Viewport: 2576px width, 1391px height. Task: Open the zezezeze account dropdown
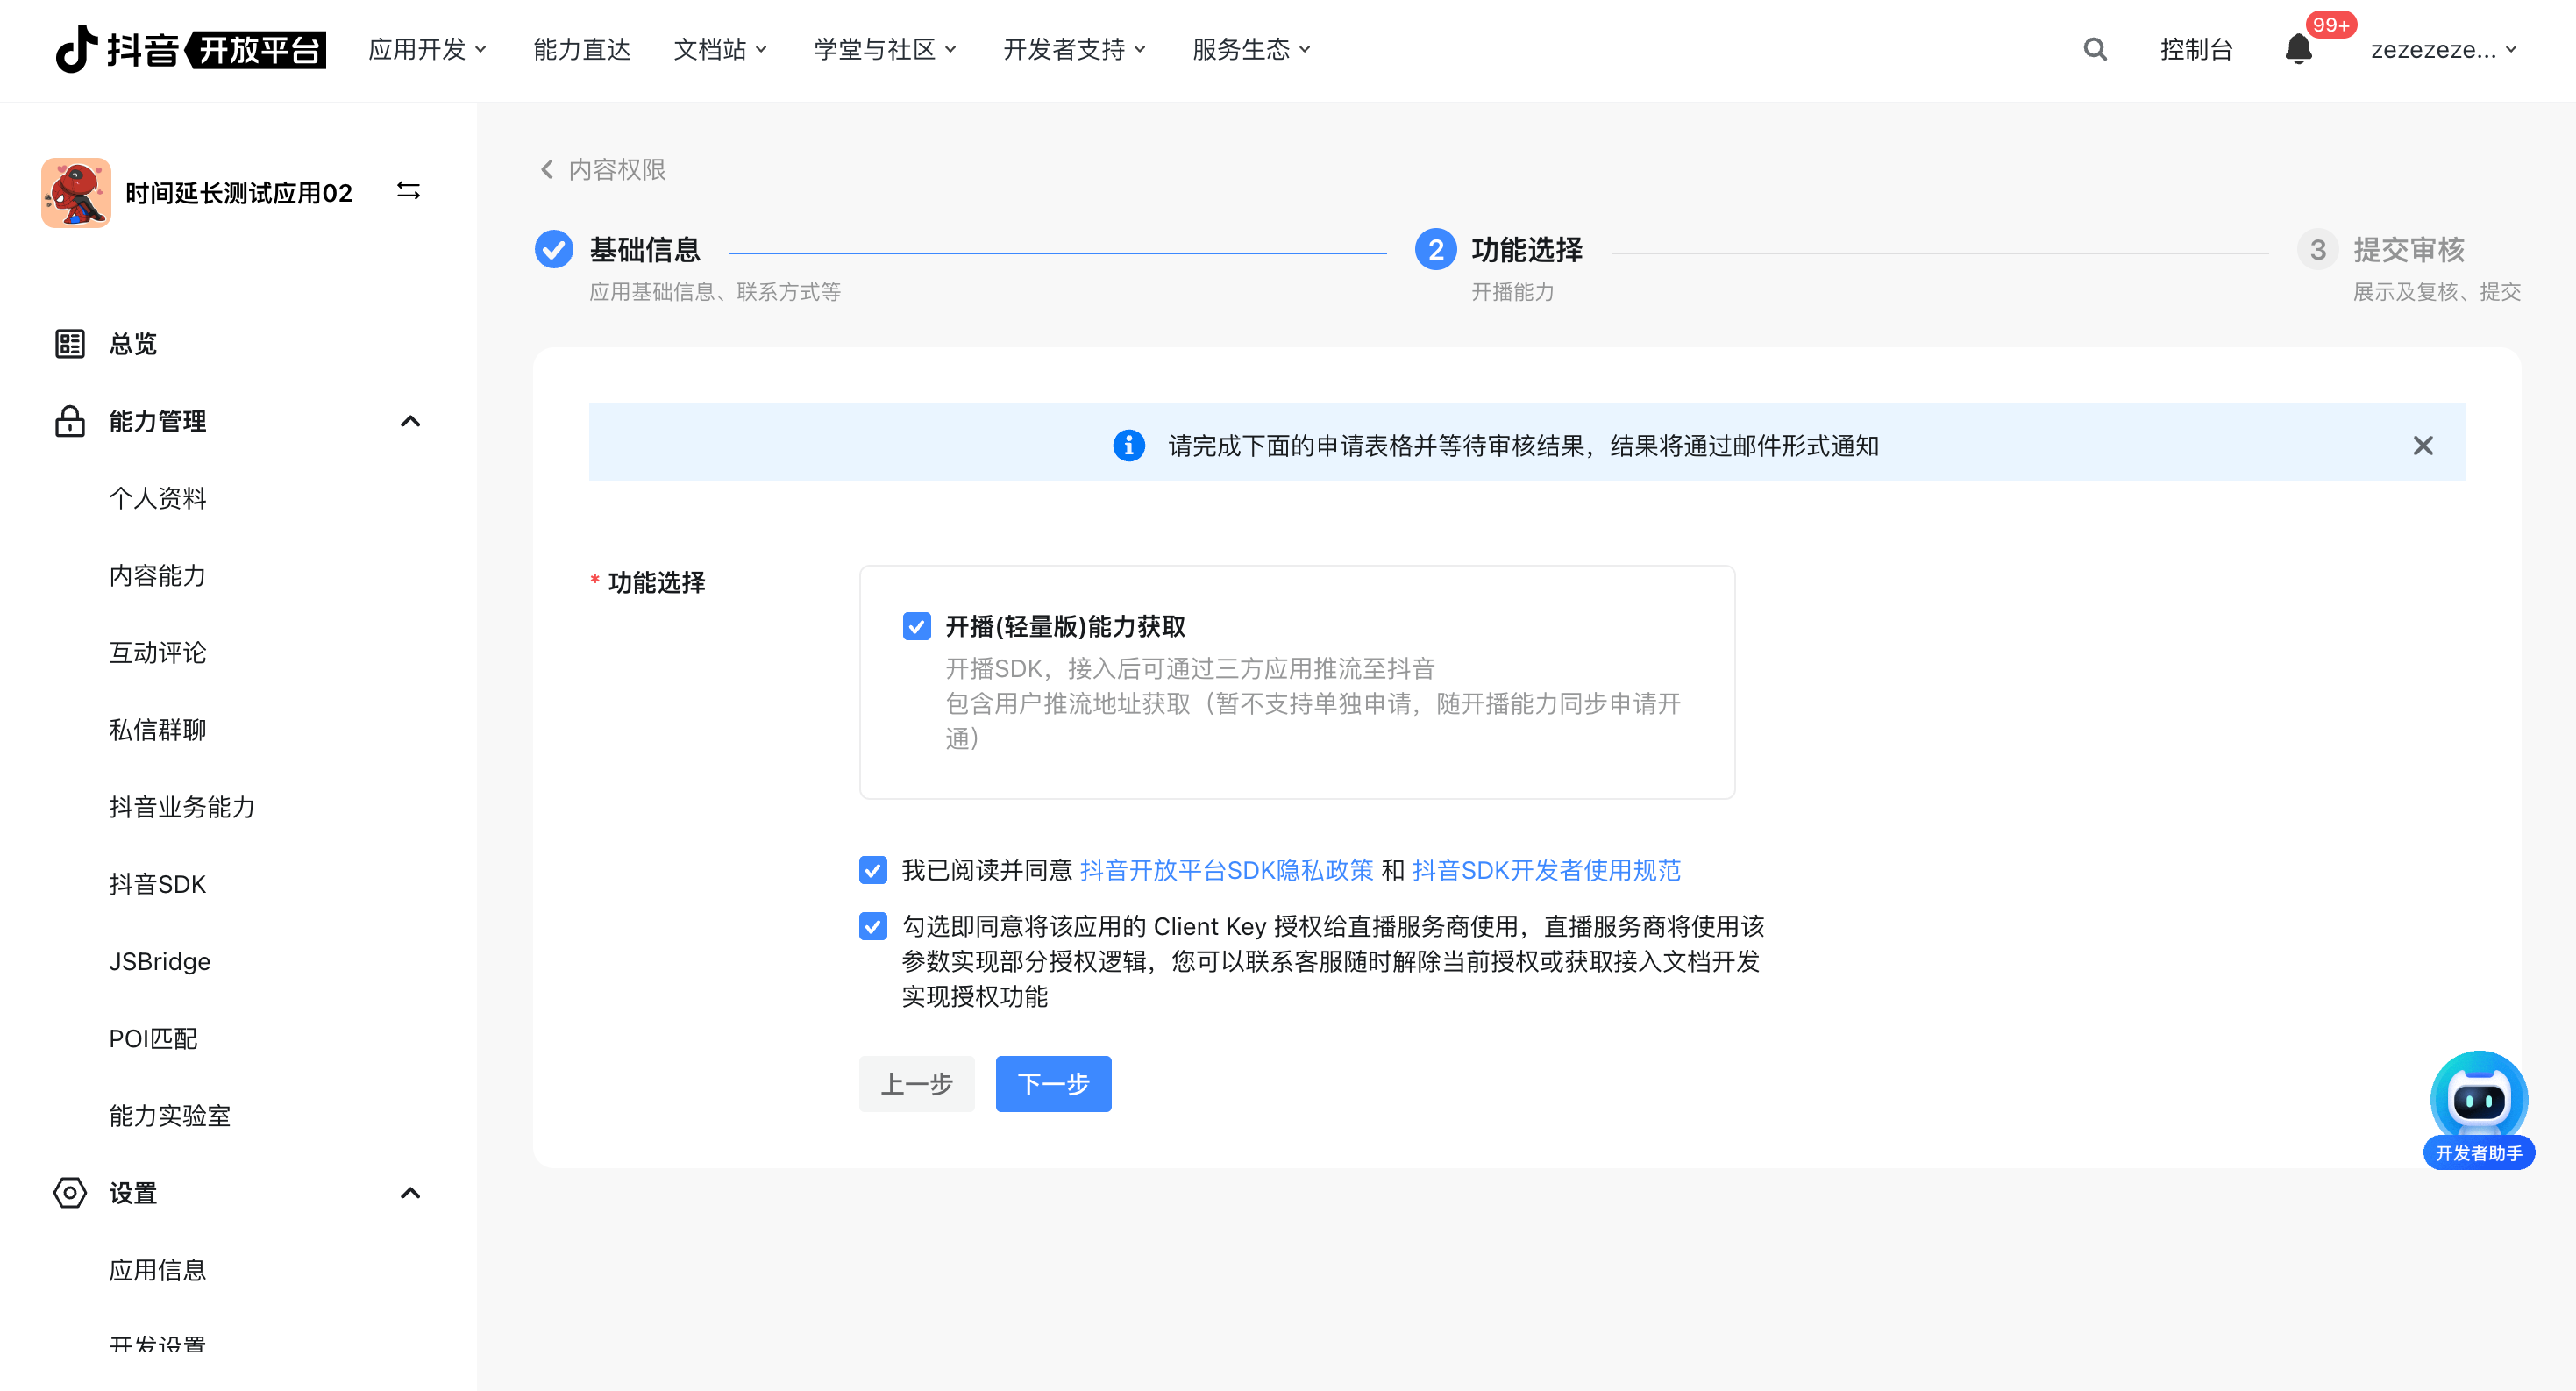[2443, 49]
